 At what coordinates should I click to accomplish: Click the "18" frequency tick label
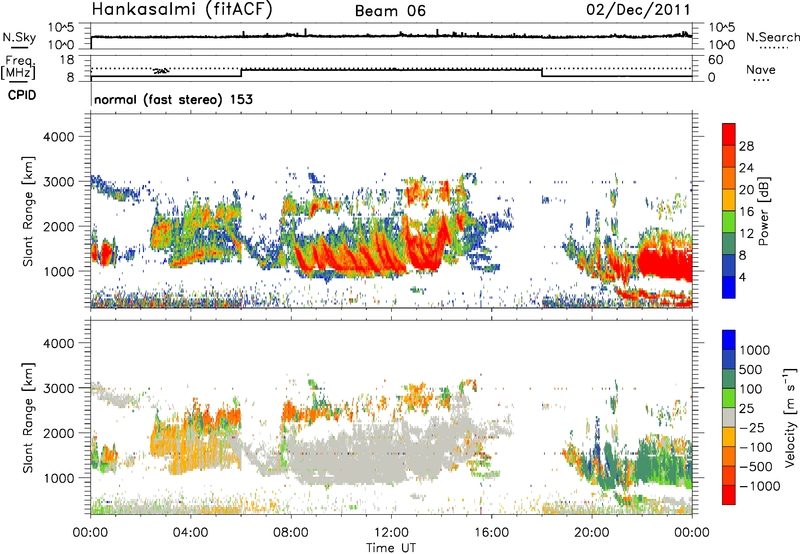[x=67, y=60]
